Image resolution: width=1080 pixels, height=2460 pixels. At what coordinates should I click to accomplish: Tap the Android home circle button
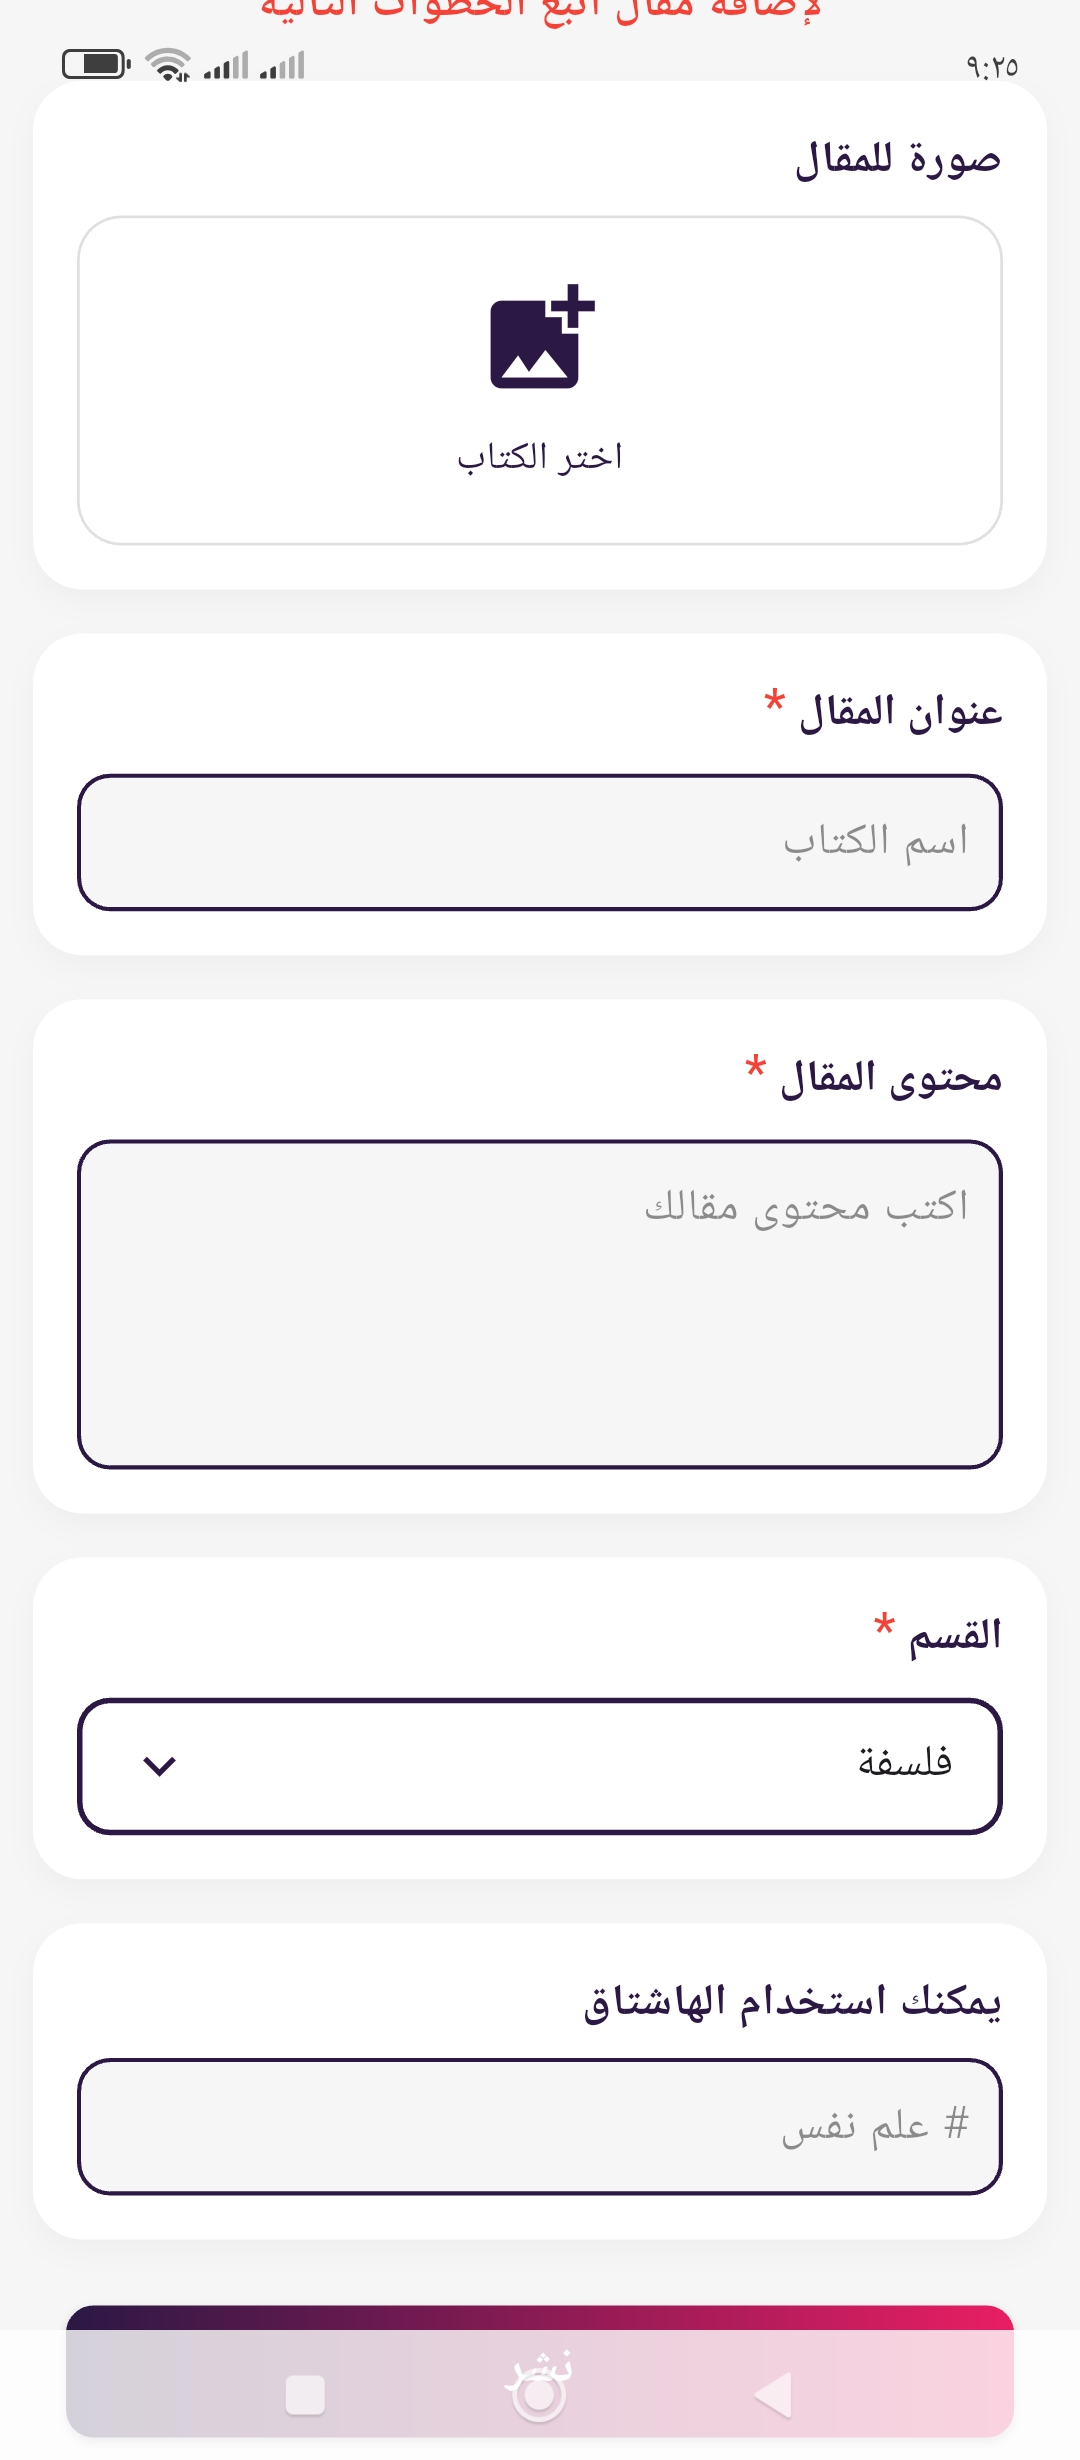(x=539, y=2394)
